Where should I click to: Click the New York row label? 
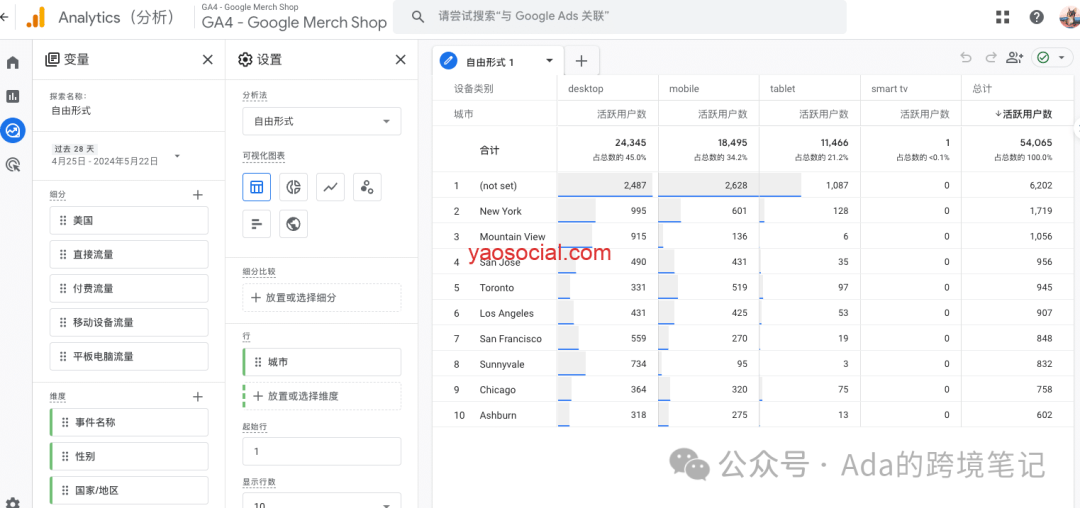tap(501, 211)
